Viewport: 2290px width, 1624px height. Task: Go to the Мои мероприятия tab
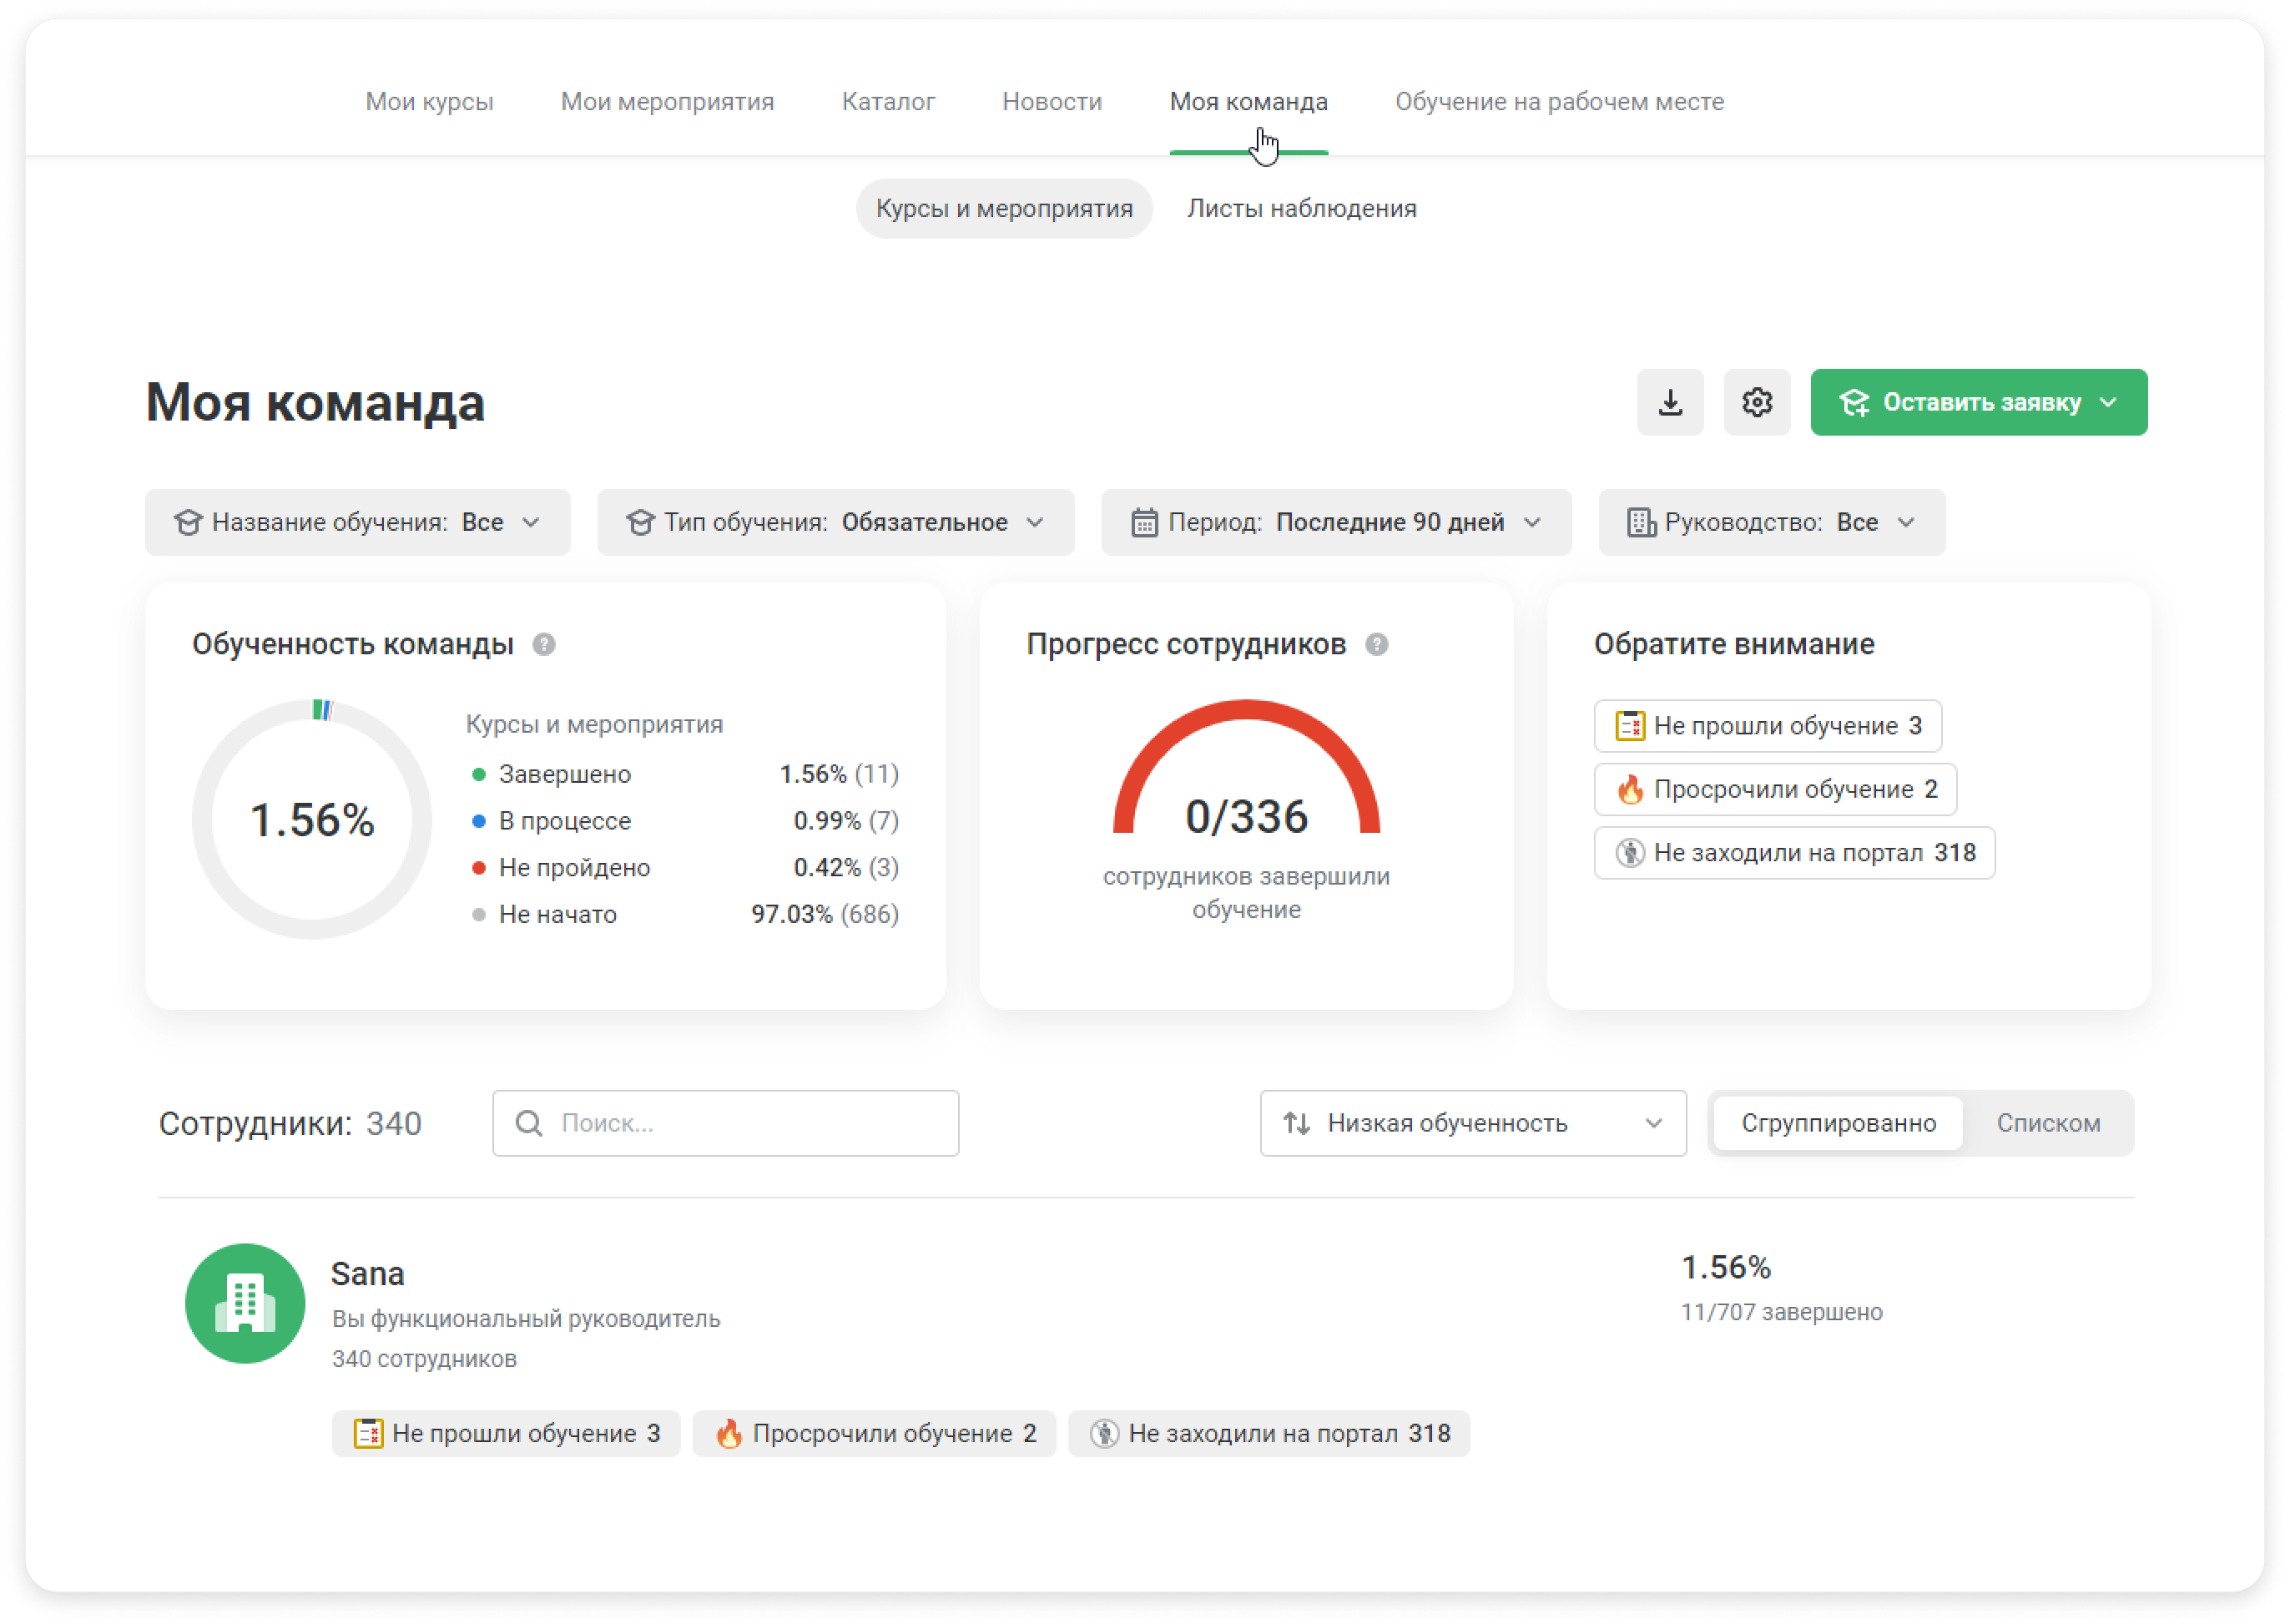coord(667,102)
